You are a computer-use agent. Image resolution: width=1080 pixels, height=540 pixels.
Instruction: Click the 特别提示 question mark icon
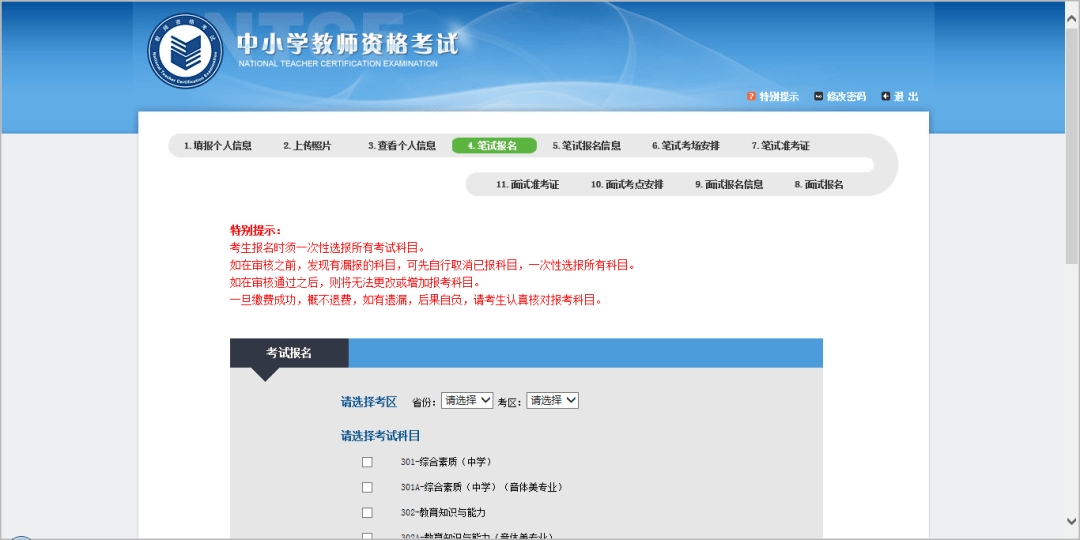coord(751,96)
